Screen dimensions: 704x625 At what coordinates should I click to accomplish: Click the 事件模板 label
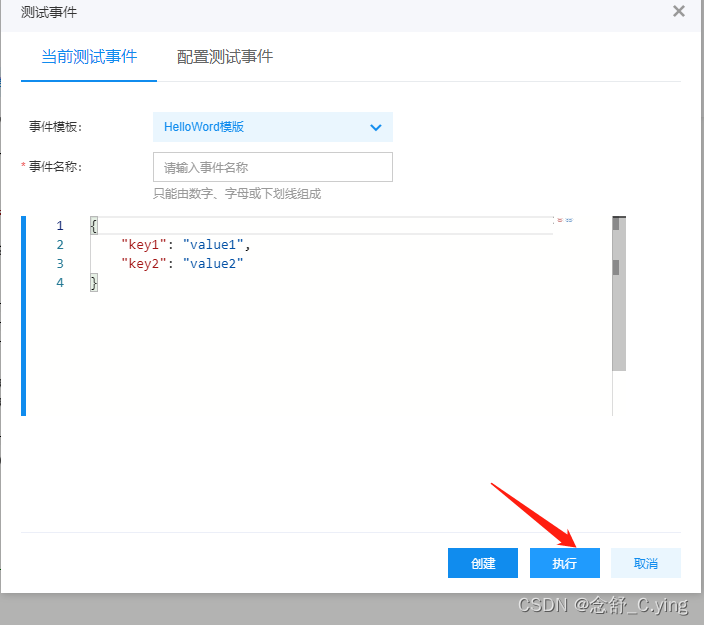tap(56, 127)
